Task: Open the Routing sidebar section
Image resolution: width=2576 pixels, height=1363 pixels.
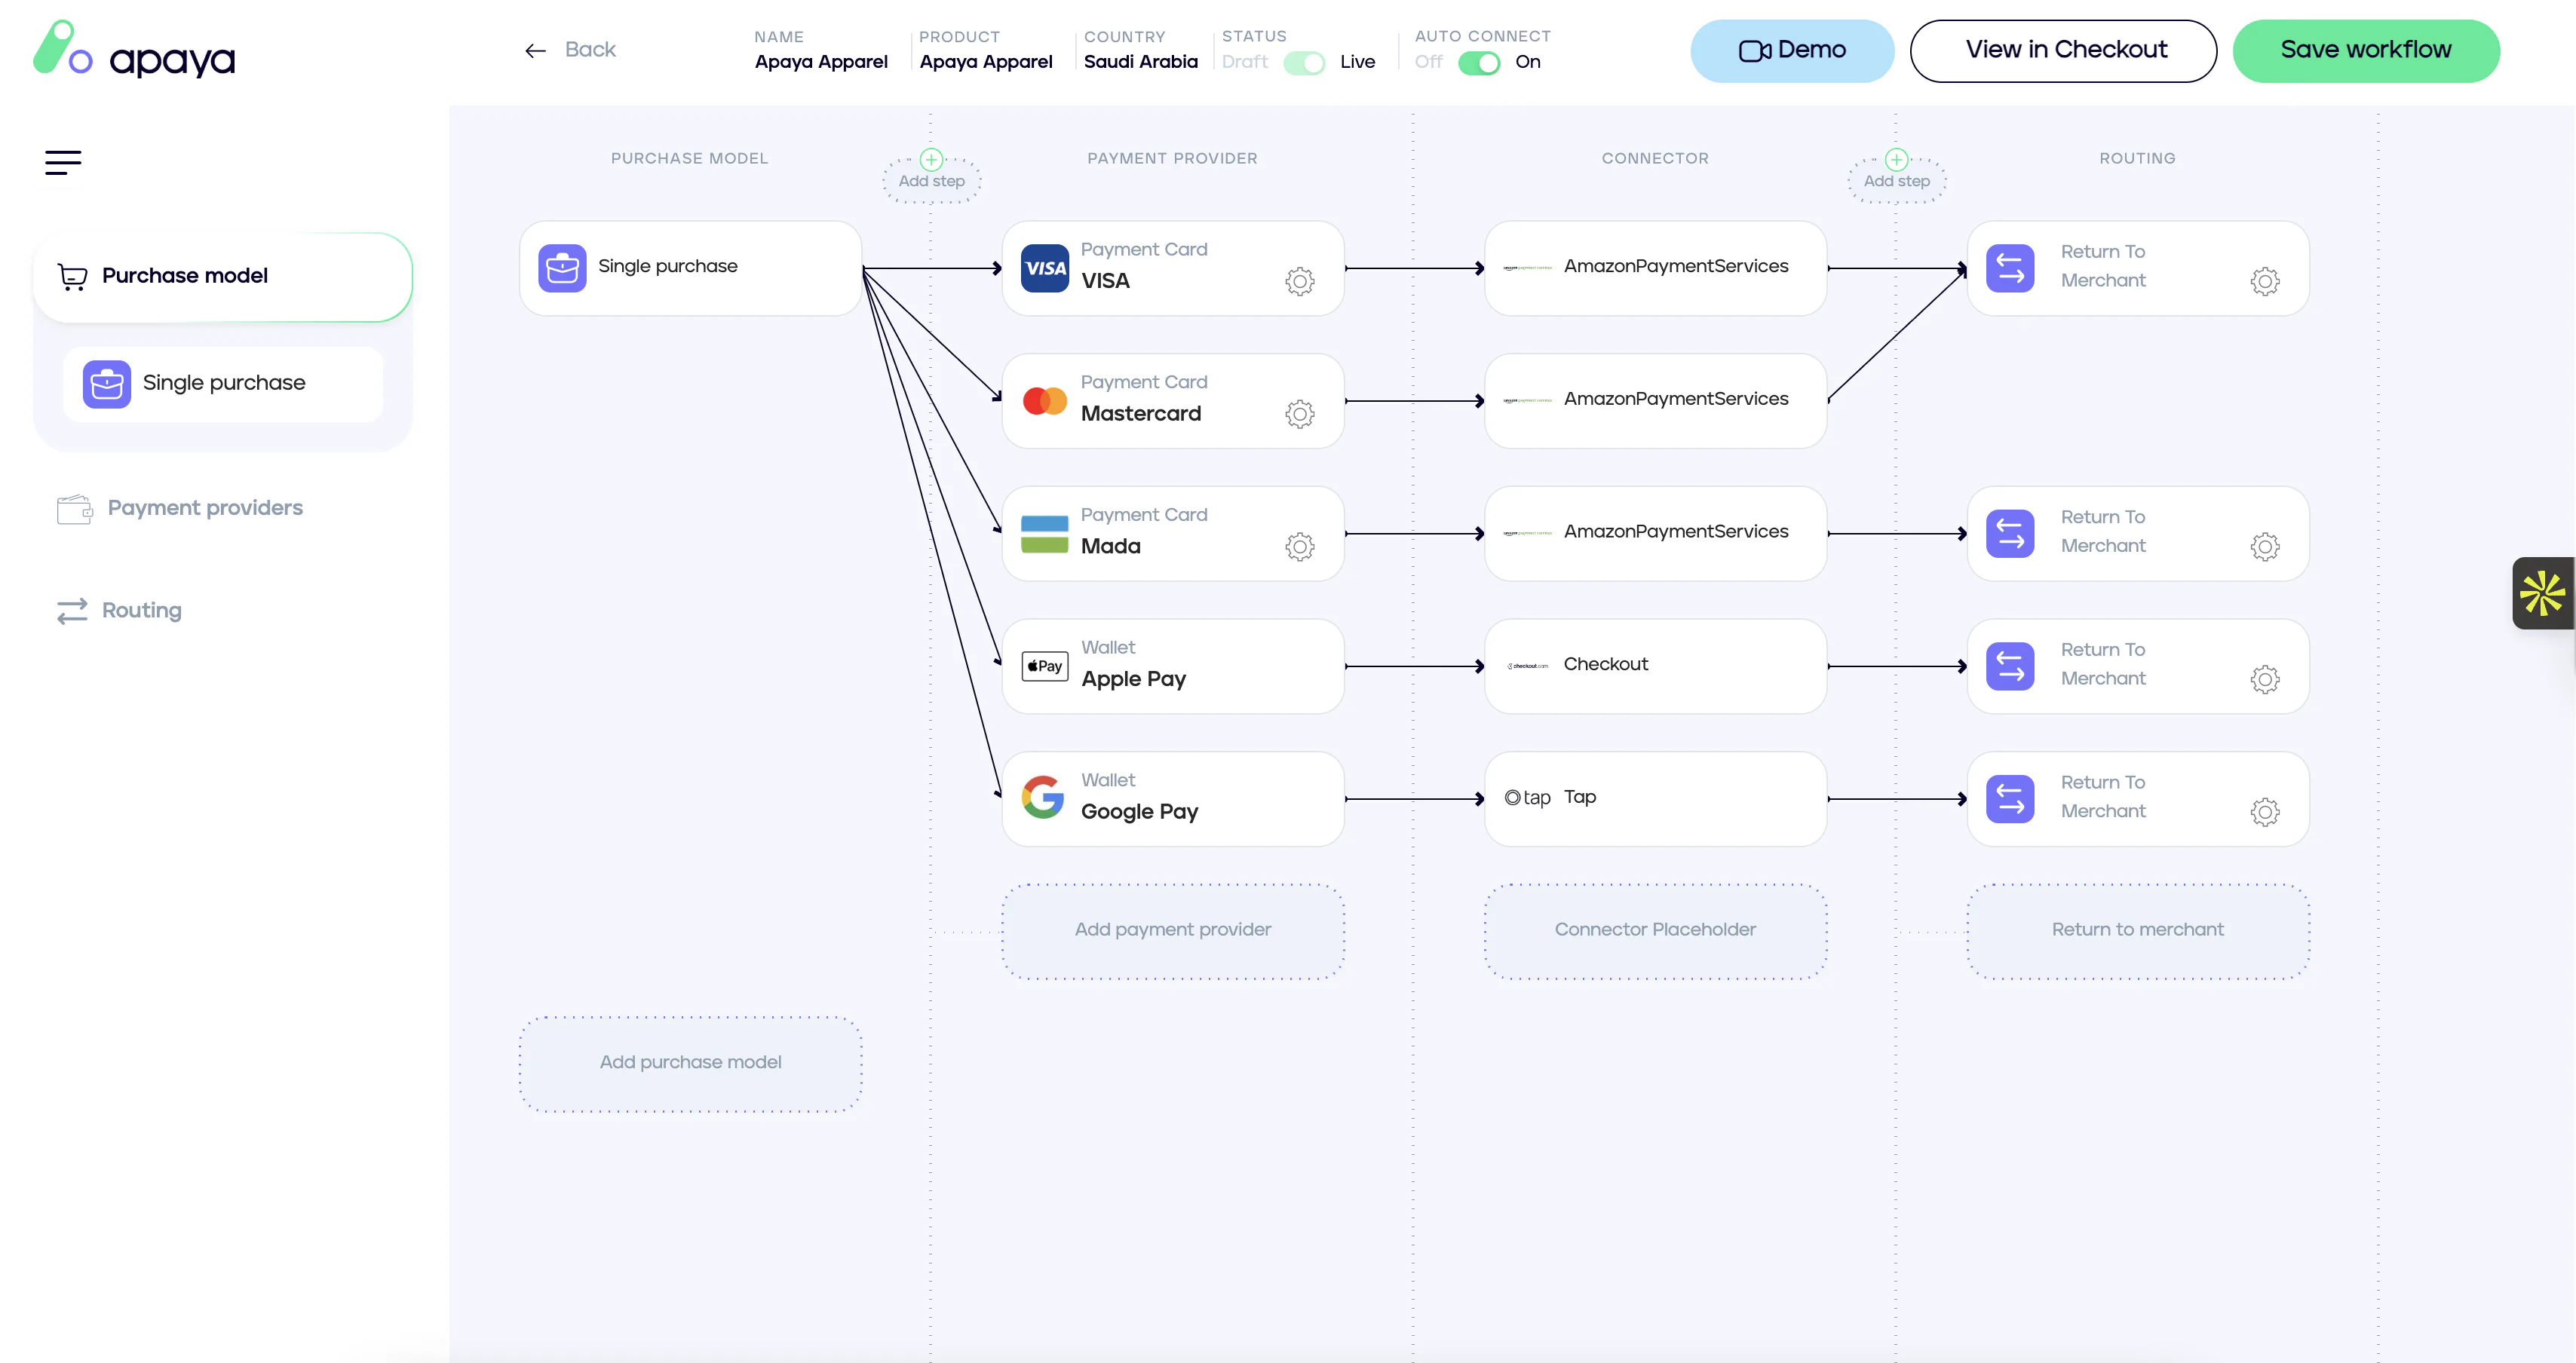Action: tap(119, 611)
